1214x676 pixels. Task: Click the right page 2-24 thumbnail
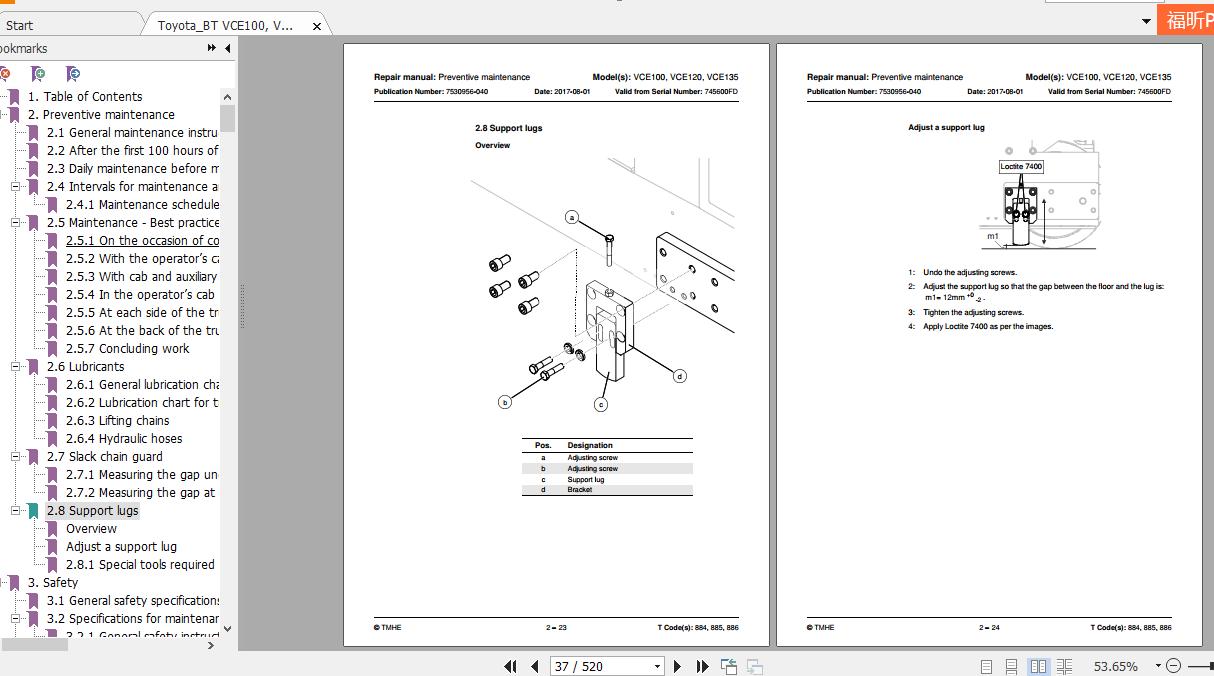pyautogui.click(x=989, y=345)
